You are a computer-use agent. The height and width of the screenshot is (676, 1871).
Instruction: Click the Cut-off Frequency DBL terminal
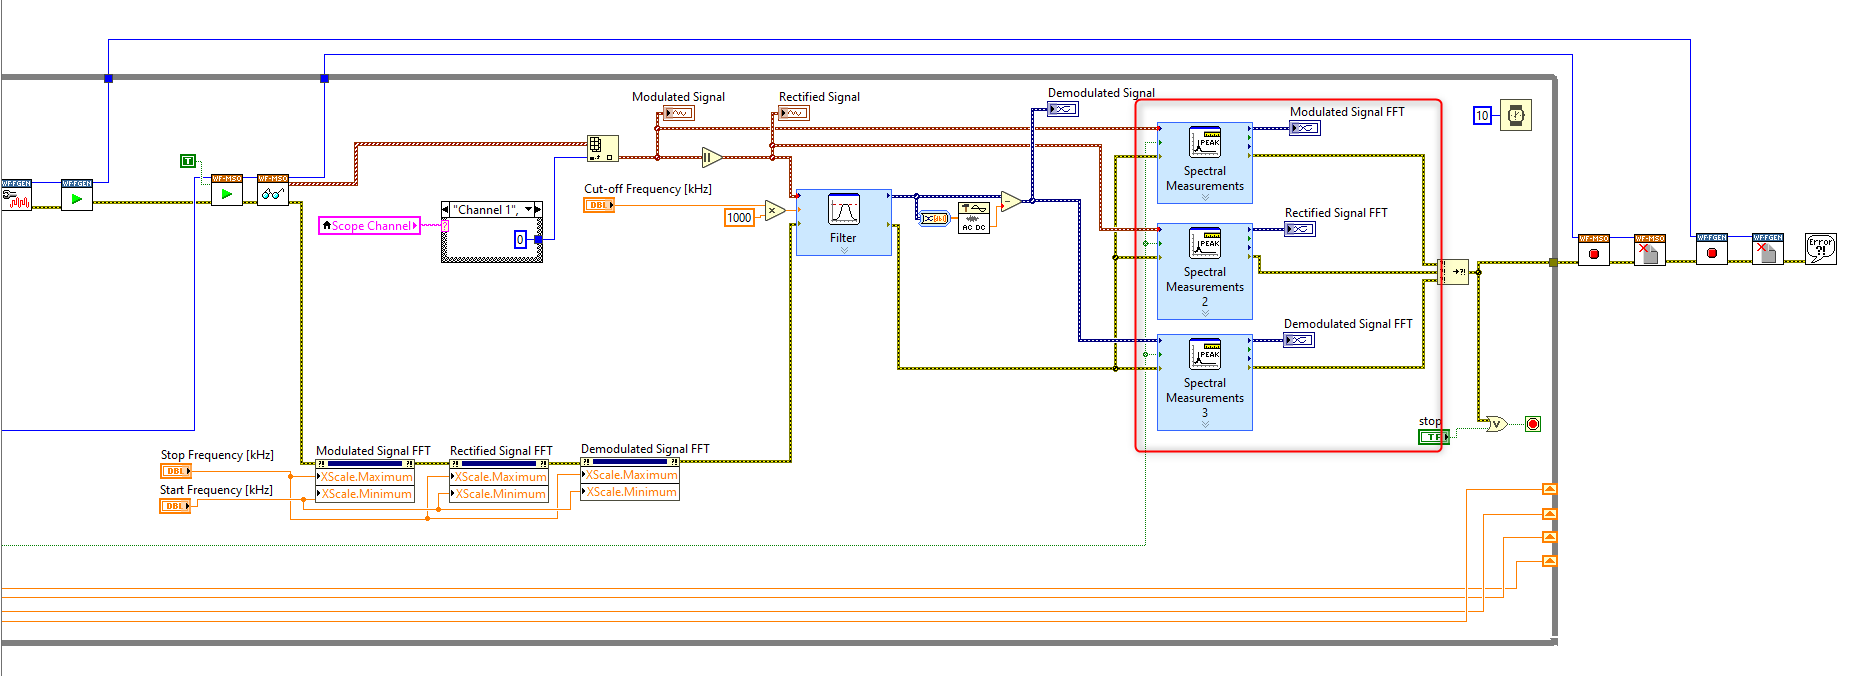coord(599,205)
